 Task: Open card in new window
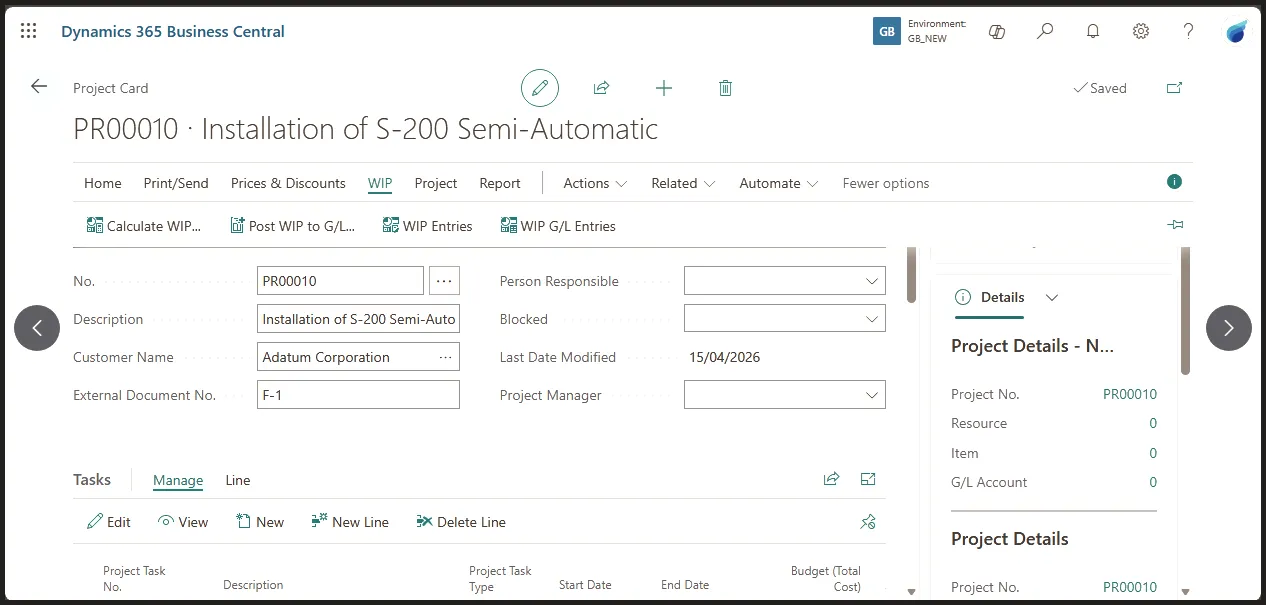point(1175,88)
